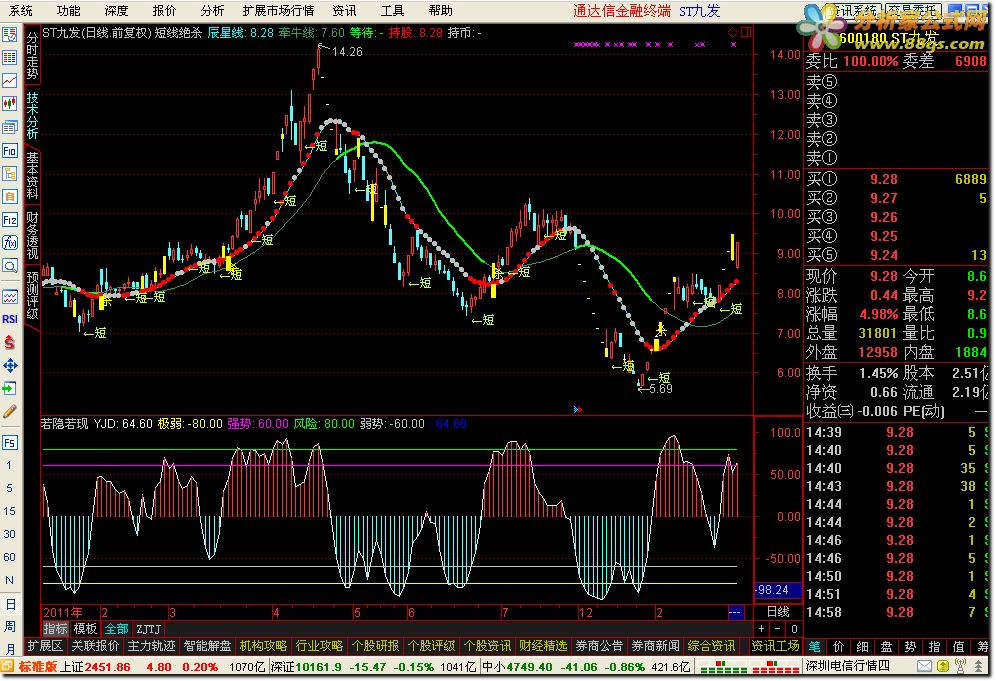
Task: Click the F5 chart switch icon
Action: (x=10, y=442)
